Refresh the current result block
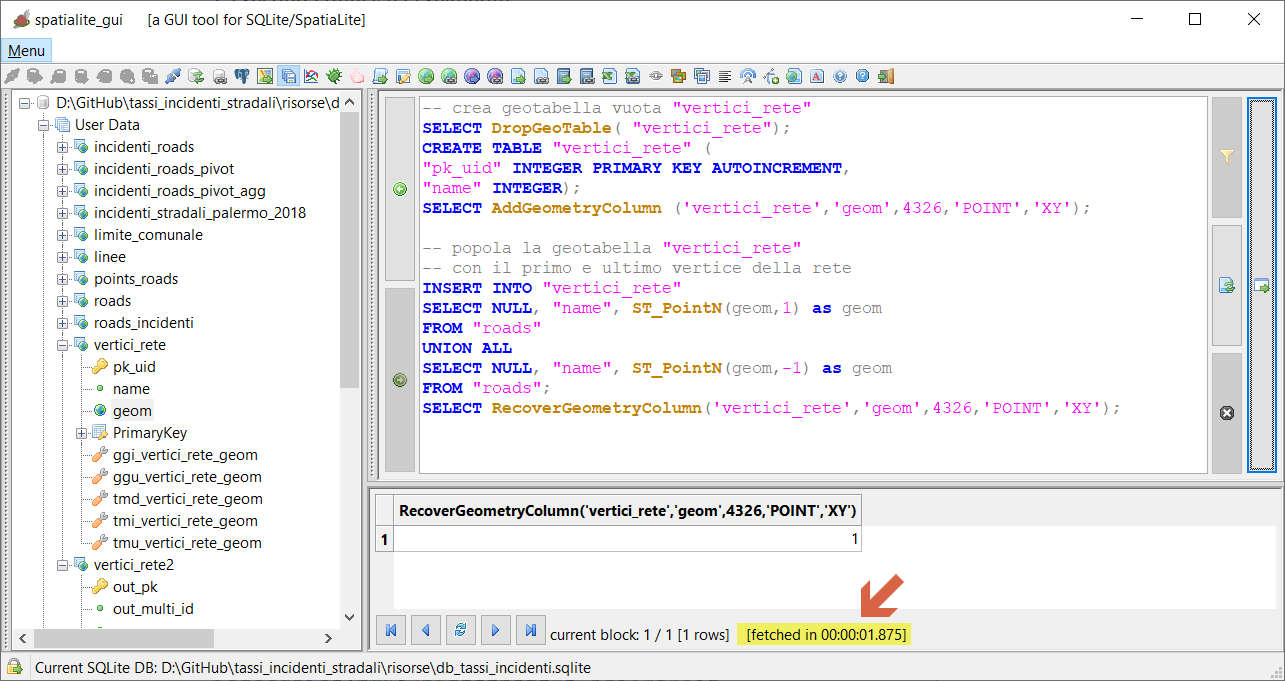The image size is (1285, 681). tap(461, 630)
